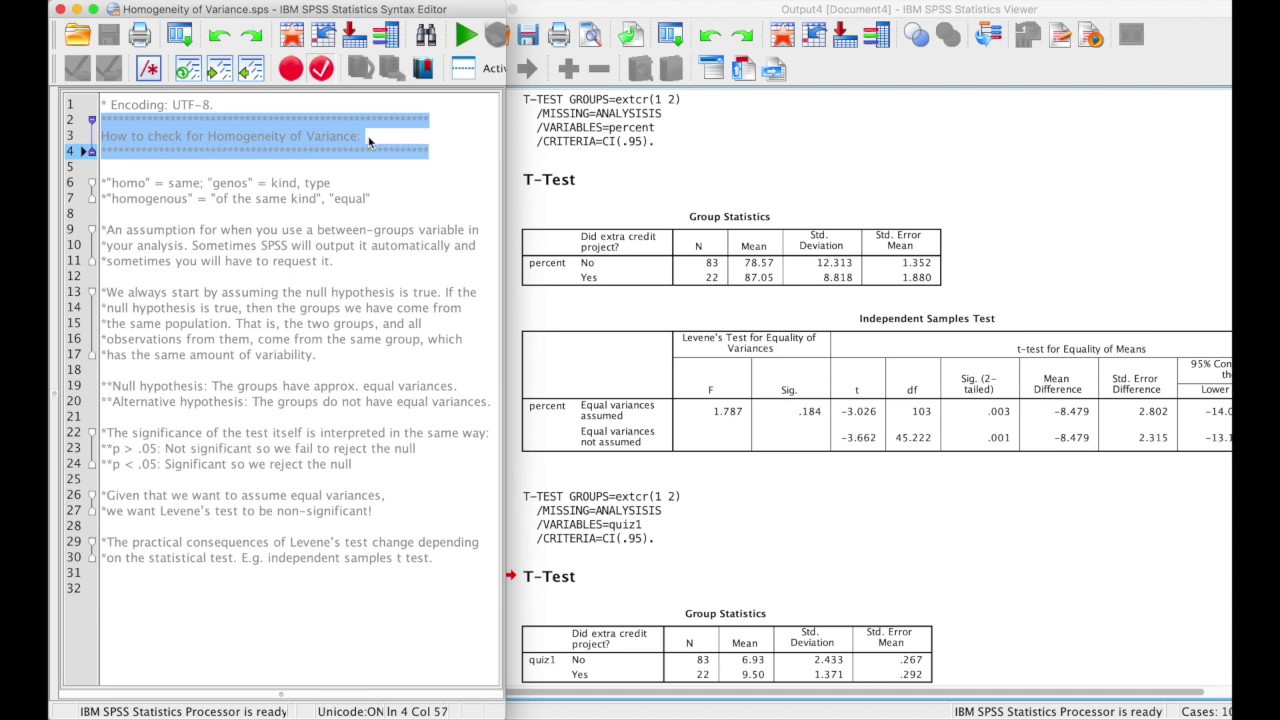Print the syntax from Syntax Editor toolbar
The height and width of the screenshot is (720, 1280).
[140, 36]
